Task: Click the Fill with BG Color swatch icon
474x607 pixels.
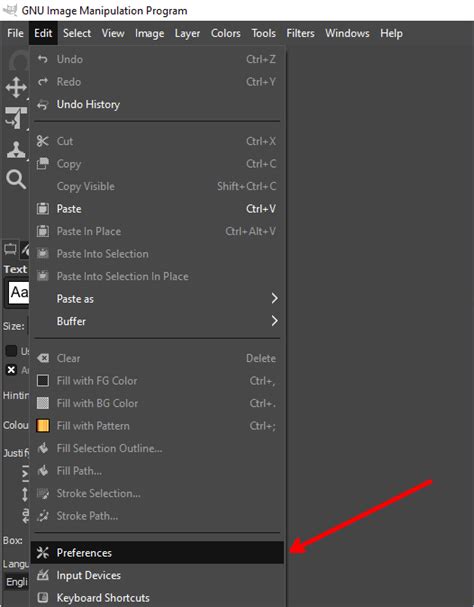Action: tap(43, 403)
